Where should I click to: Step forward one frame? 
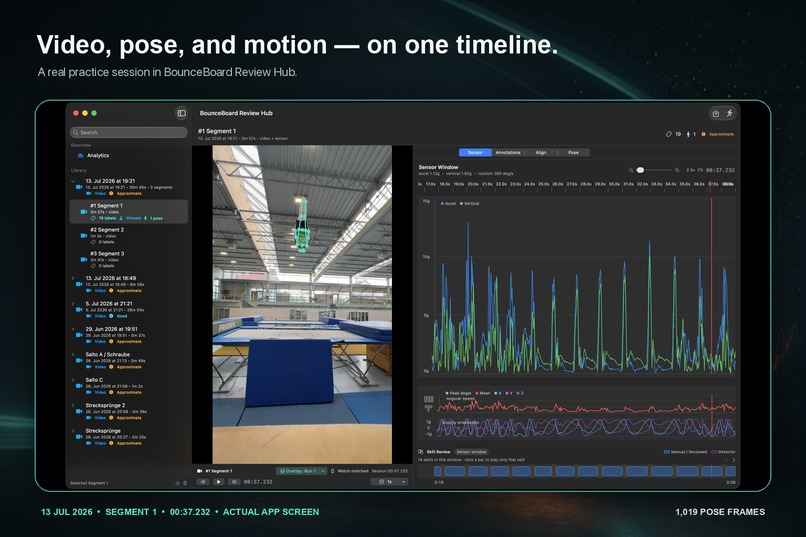point(234,482)
